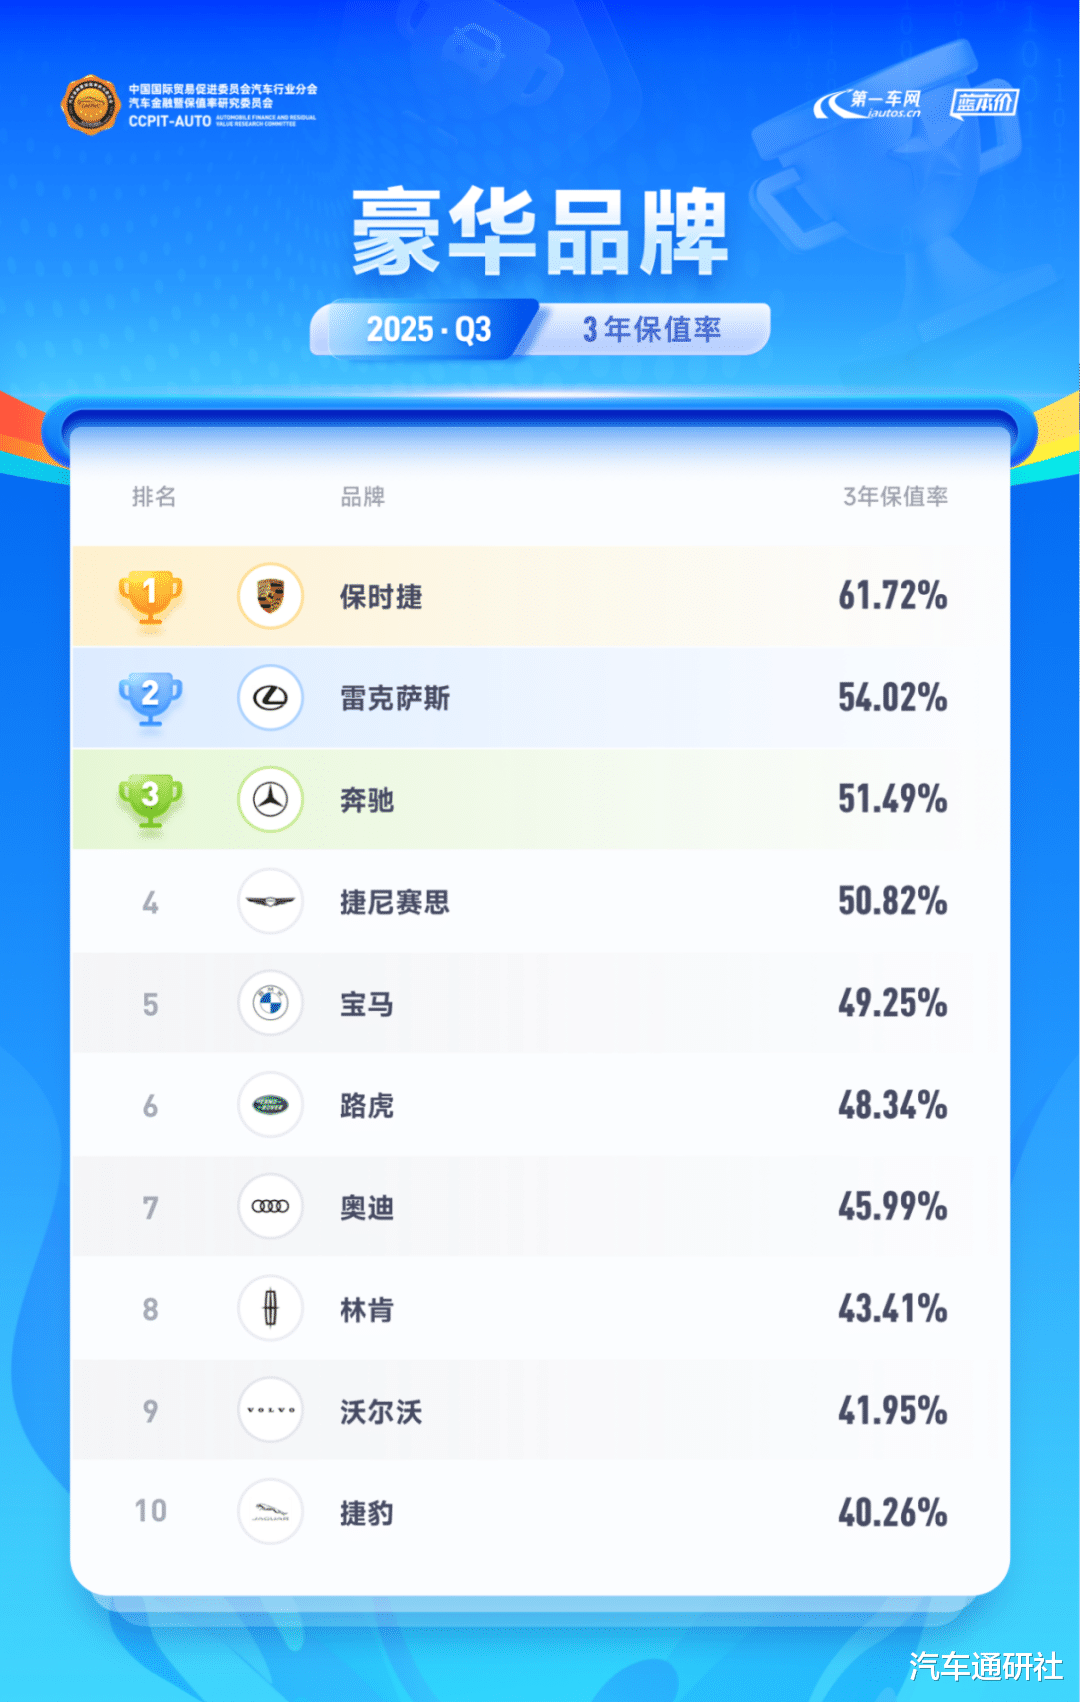Click the blue second-place trophy icon
This screenshot has width=1080, height=1702.
coord(150,698)
